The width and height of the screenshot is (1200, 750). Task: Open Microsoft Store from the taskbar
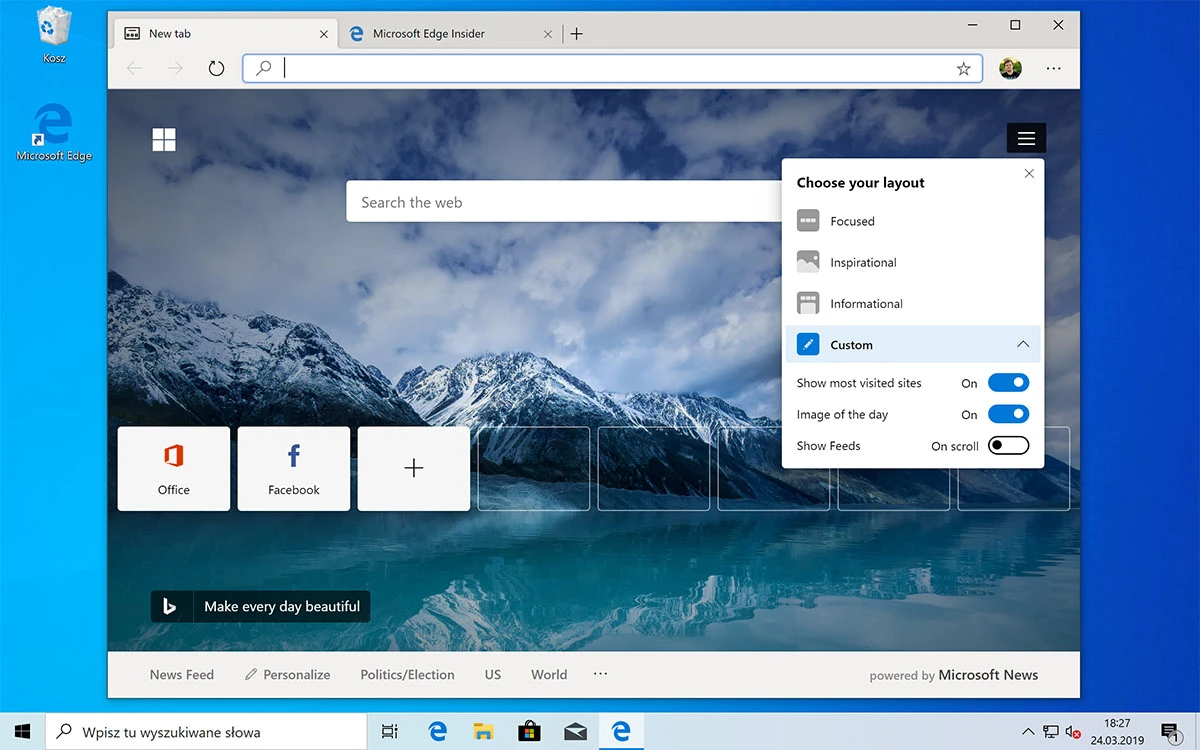[529, 732]
